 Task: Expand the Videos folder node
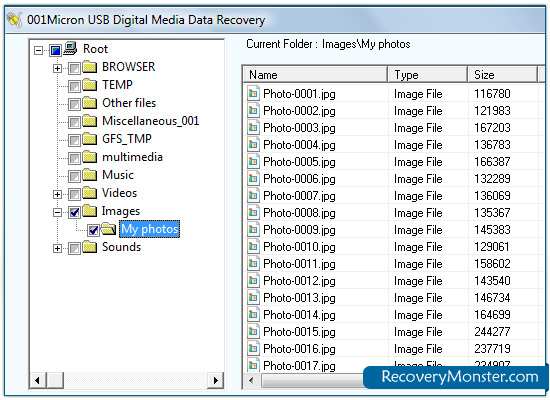[58, 194]
